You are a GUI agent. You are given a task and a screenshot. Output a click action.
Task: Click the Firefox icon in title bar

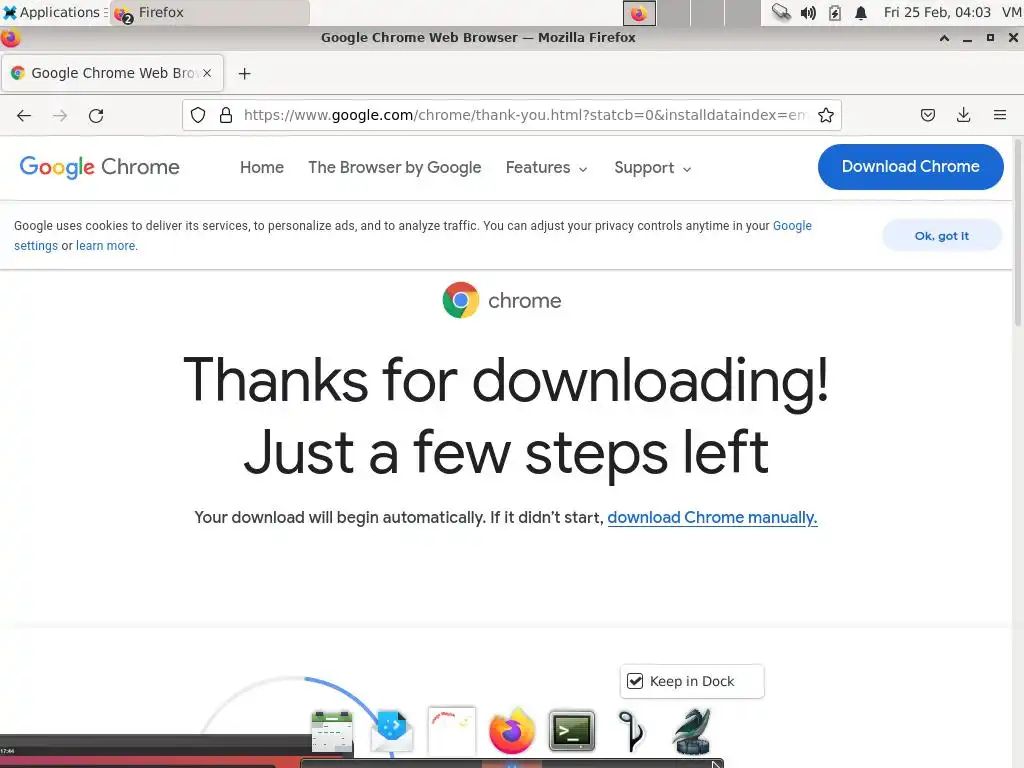pyautogui.click(x=10, y=38)
